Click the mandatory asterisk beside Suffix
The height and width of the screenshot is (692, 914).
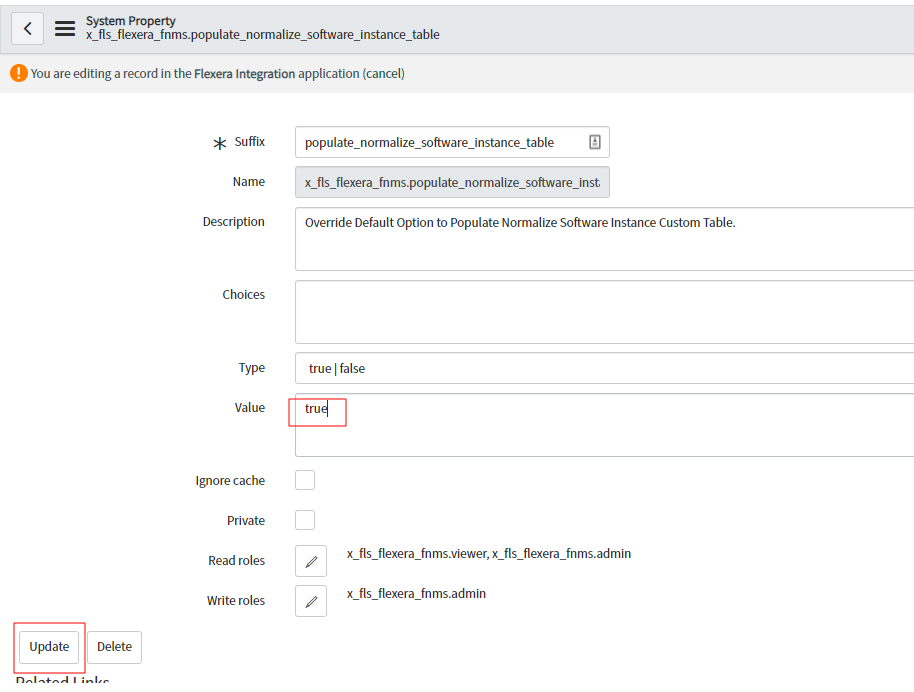(x=219, y=142)
